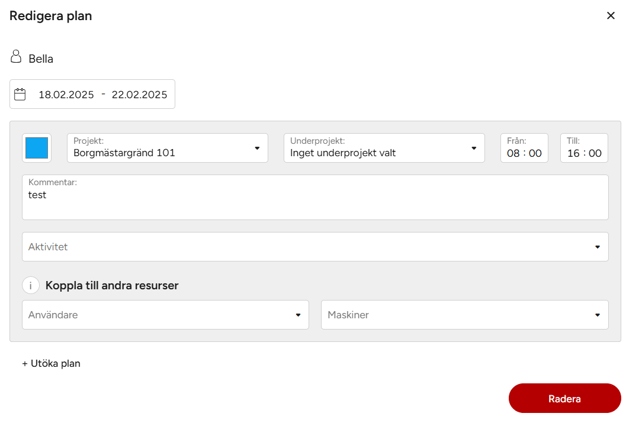Click the name Bella
626x423 pixels.
pos(41,59)
